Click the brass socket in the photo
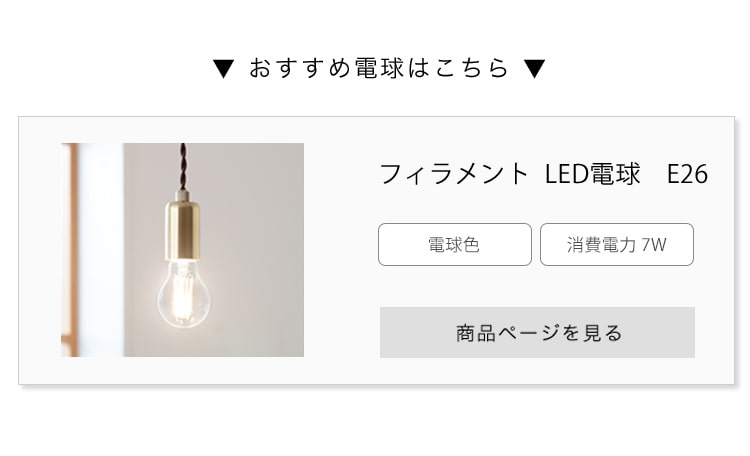750x456 pixels. pyautogui.click(x=184, y=222)
